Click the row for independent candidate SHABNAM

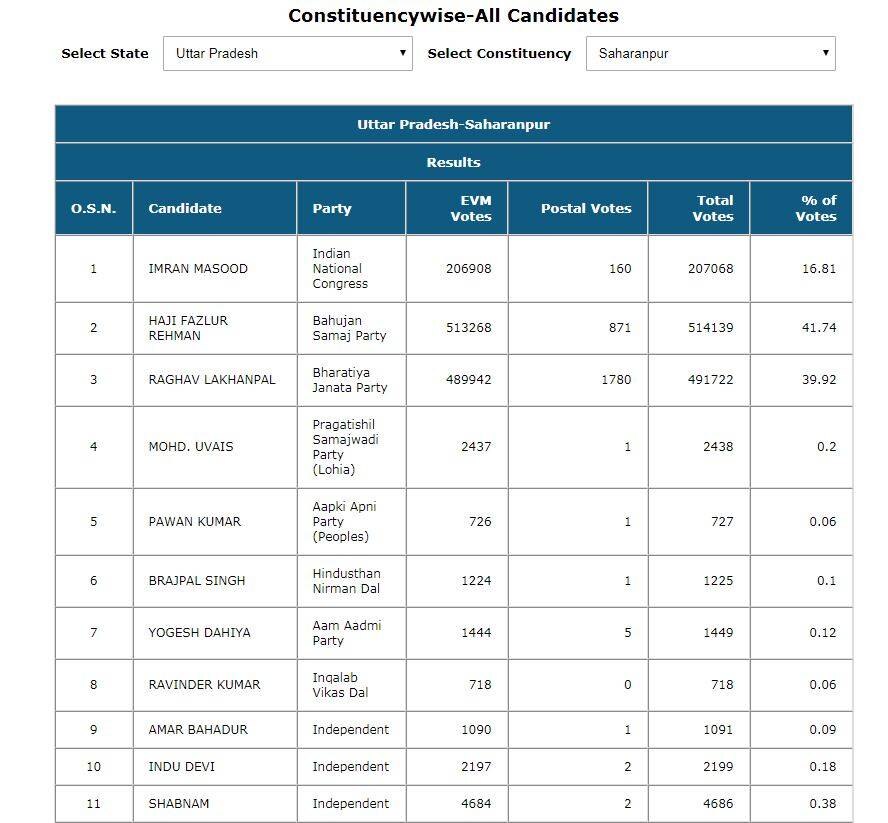455,803
